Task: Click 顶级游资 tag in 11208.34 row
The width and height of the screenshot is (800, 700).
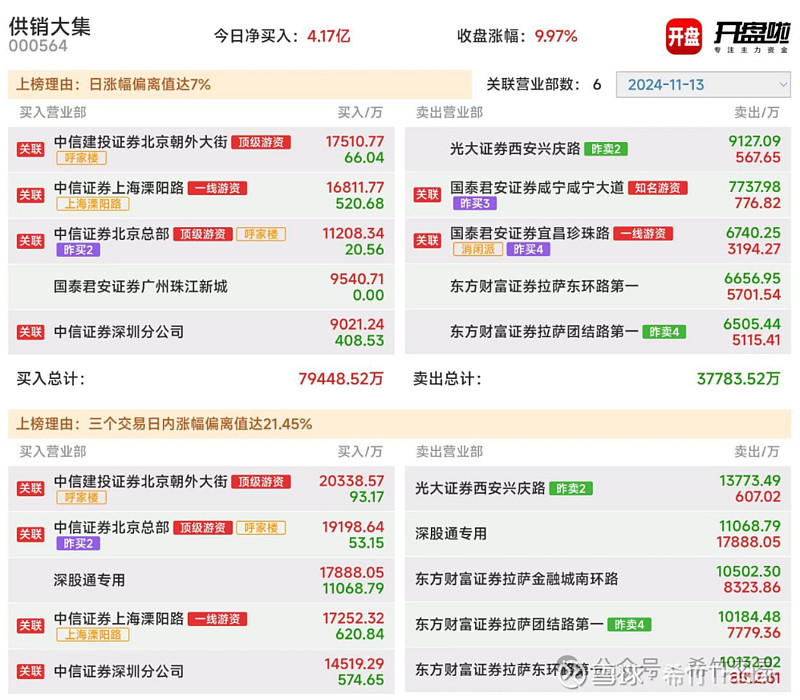Action: pos(203,234)
